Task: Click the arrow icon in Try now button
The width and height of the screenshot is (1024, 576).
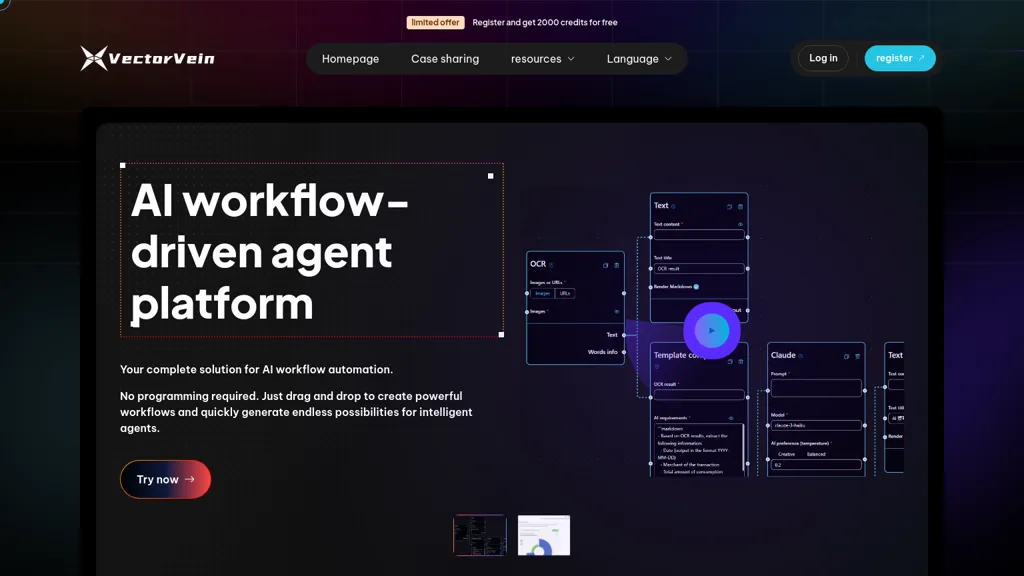Action: pos(189,479)
